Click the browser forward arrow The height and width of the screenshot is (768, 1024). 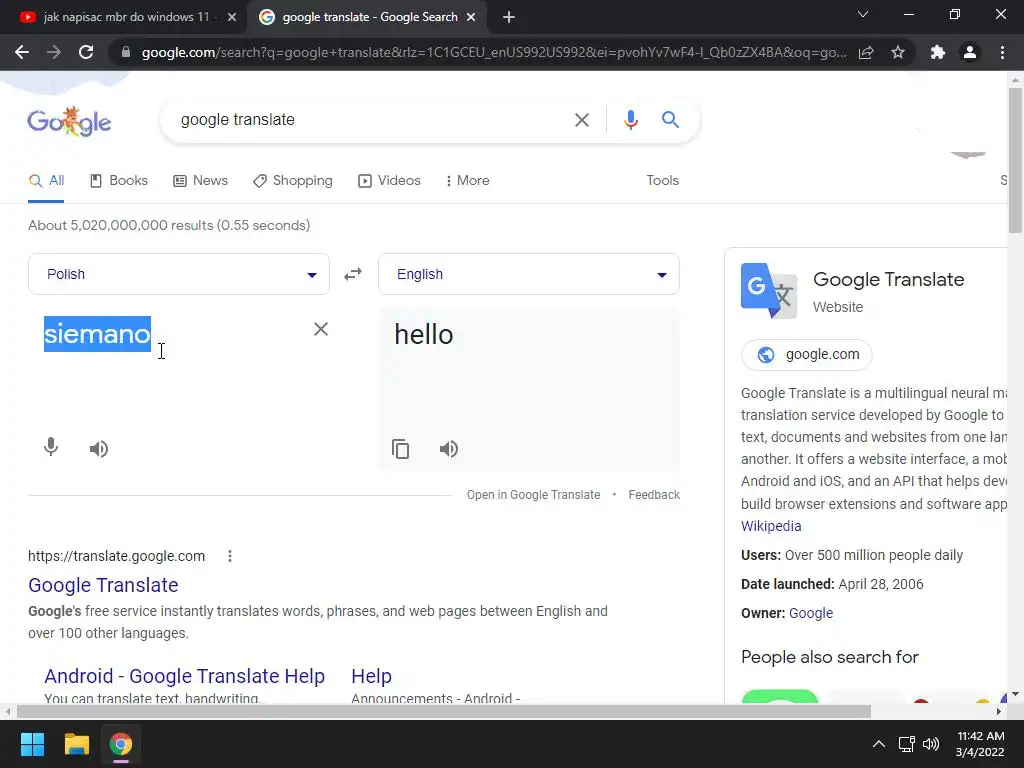54,52
